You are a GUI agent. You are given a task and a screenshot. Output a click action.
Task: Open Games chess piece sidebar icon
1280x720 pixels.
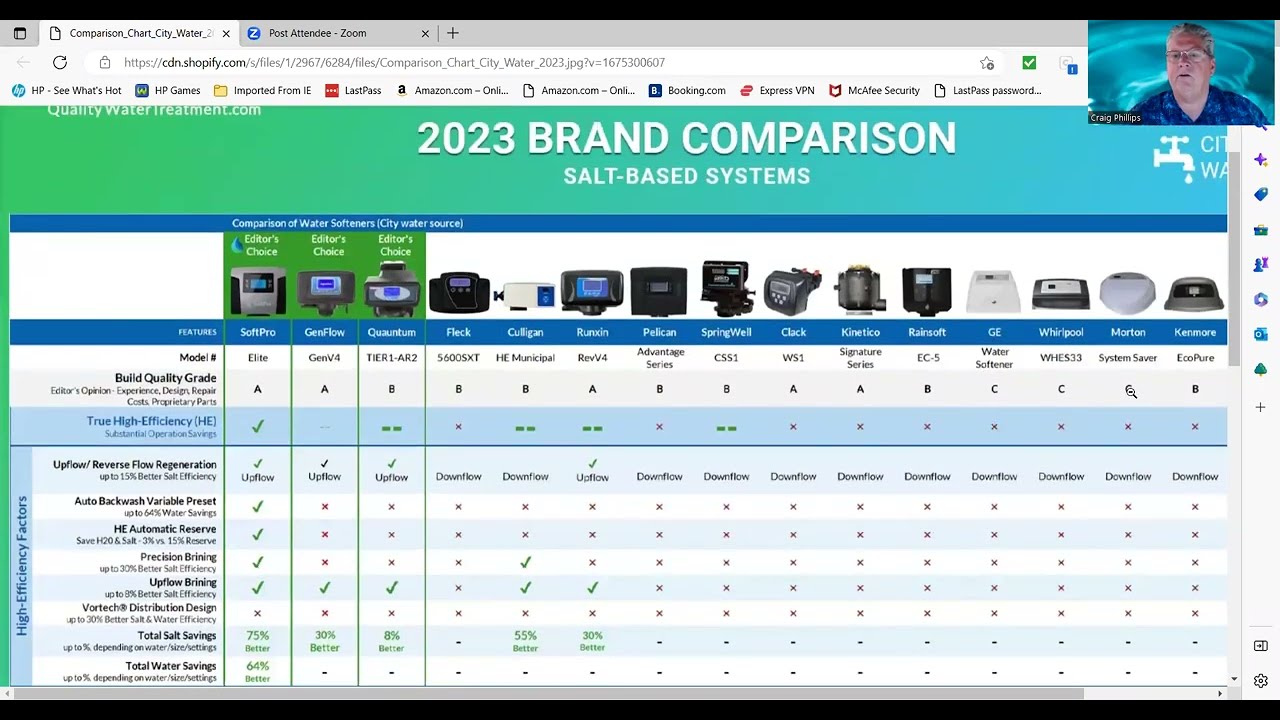[1261, 265]
